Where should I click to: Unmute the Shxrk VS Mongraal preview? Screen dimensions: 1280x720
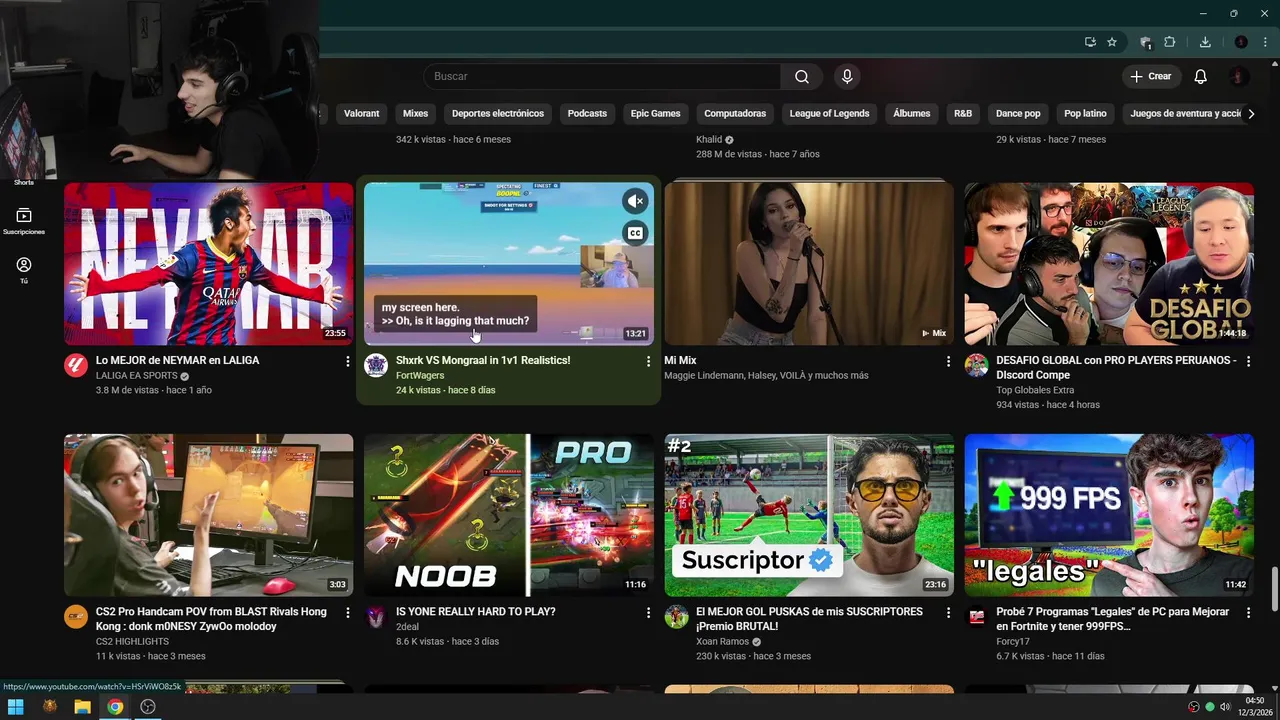pyautogui.click(x=635, y=201)
